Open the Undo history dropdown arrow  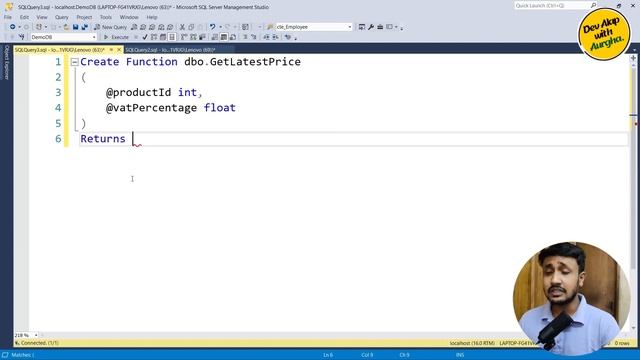pos(220,27)
